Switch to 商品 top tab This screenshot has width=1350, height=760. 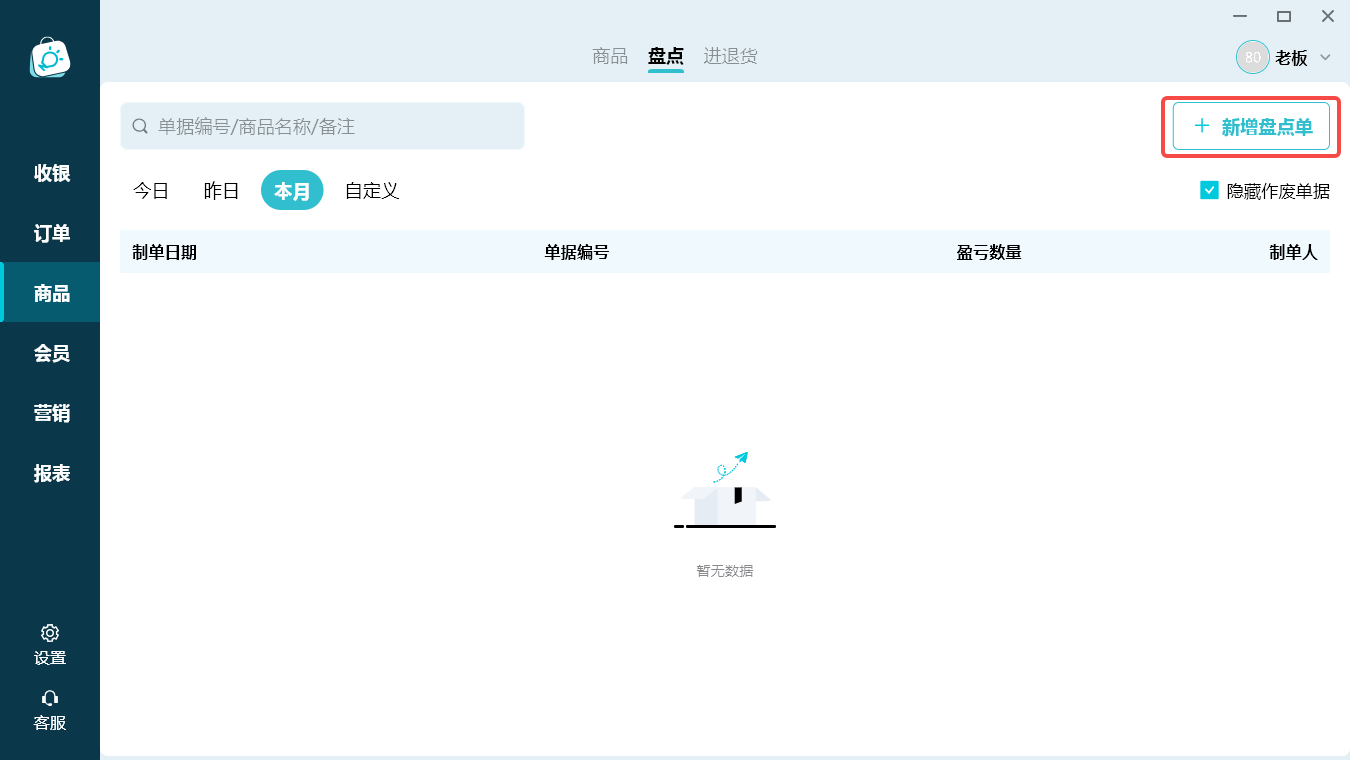(610, 56)
